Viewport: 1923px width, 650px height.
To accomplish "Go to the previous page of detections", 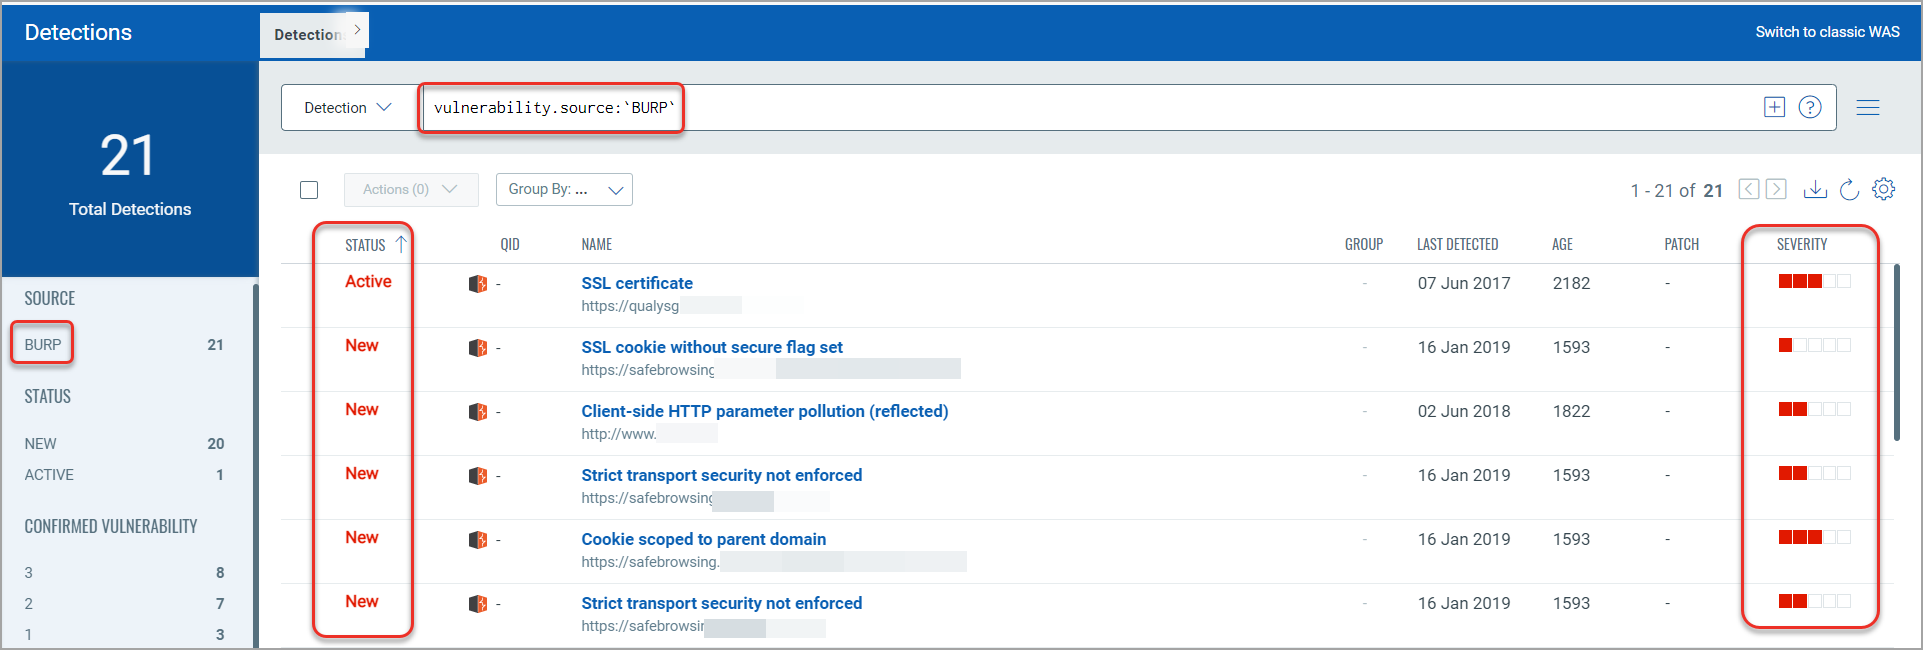I will point(1749,189).
